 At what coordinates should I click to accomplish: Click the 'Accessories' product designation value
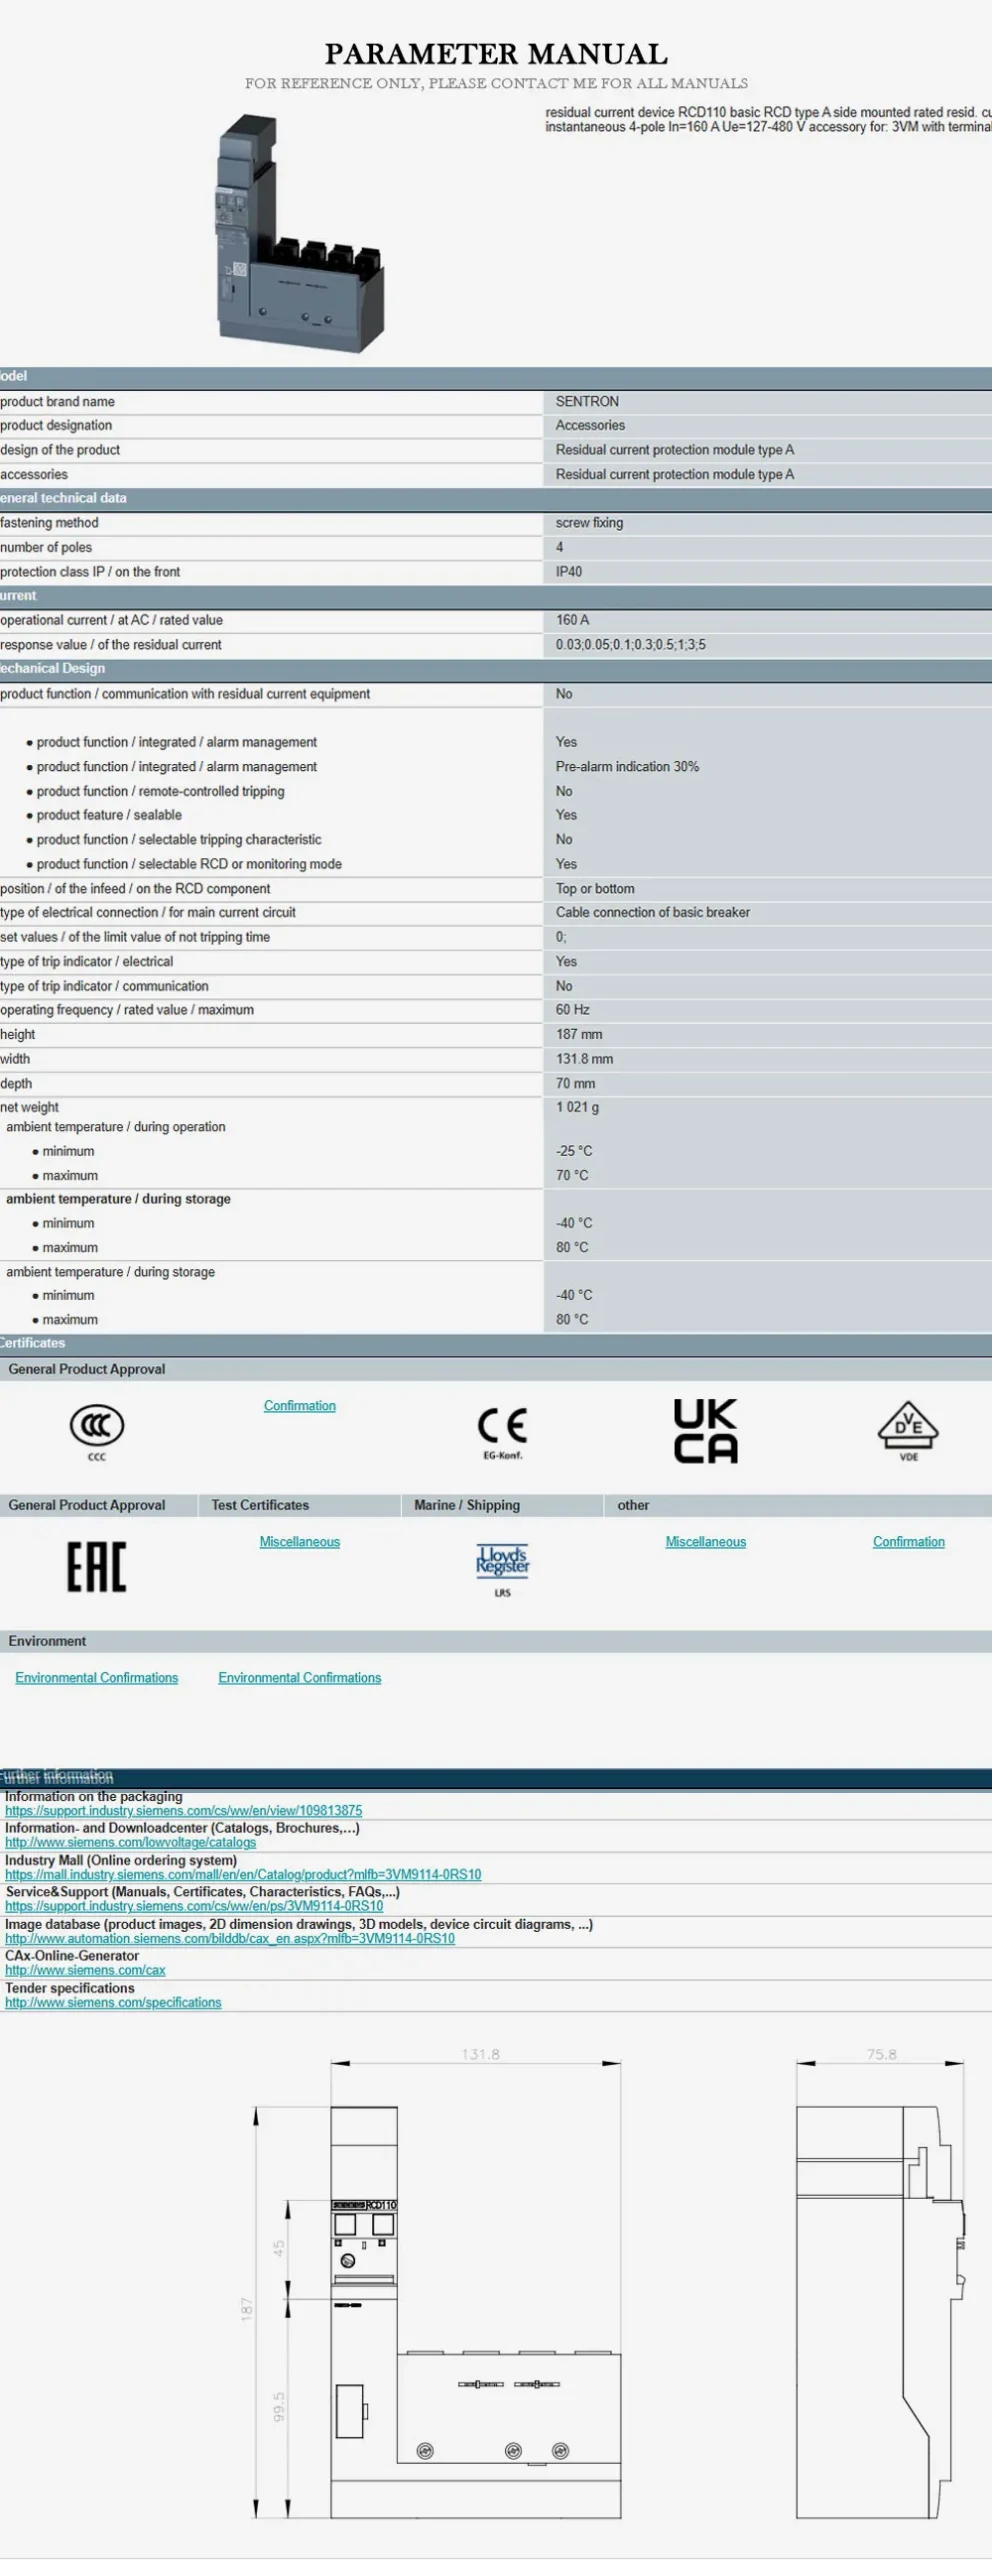click(x=590, y=426)
